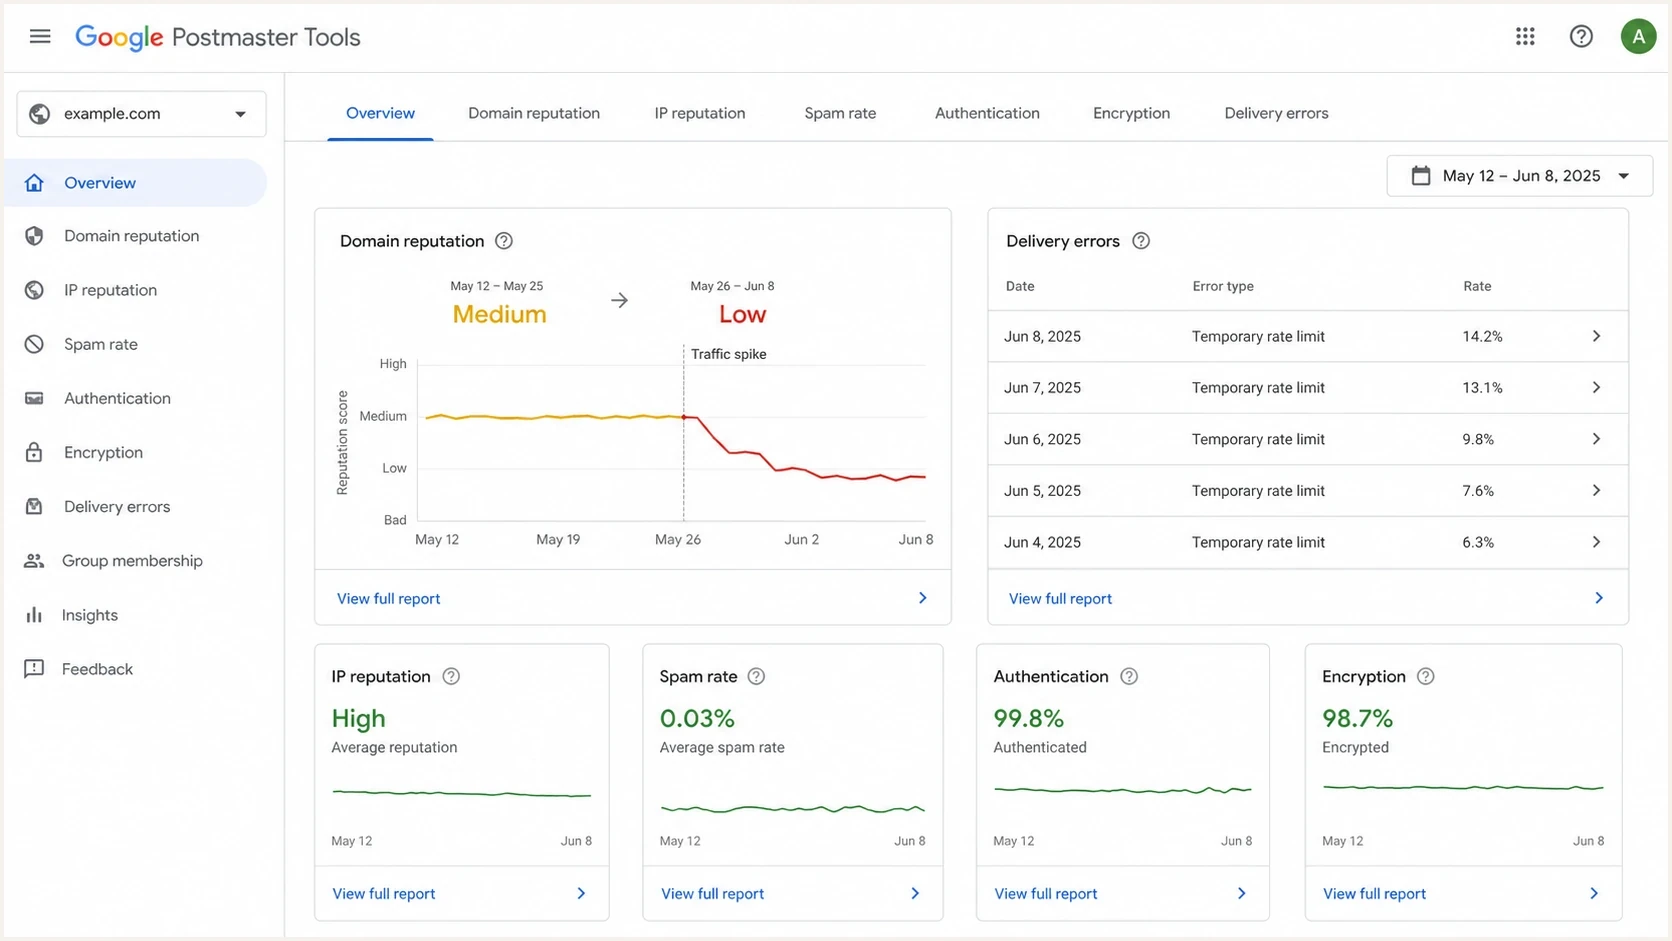This screenshot has height=941, width=1672.
Task: Click the 13.1% rate value
Action: 1482,387
